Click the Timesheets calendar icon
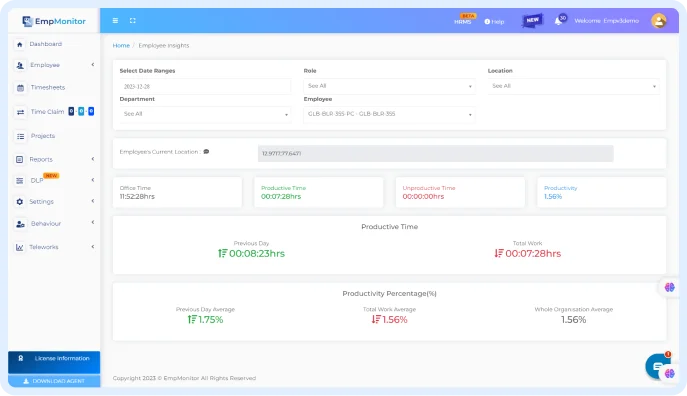 point(20,88)
